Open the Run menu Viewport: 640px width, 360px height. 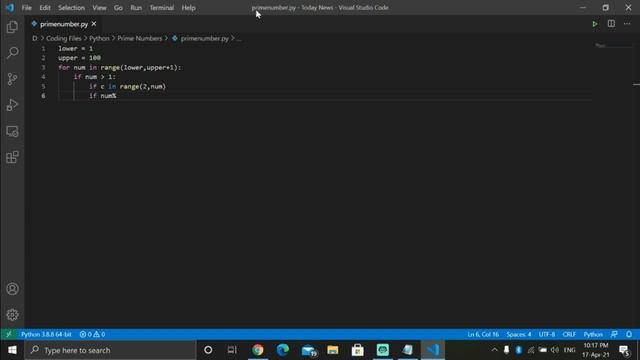click(136, 8)
